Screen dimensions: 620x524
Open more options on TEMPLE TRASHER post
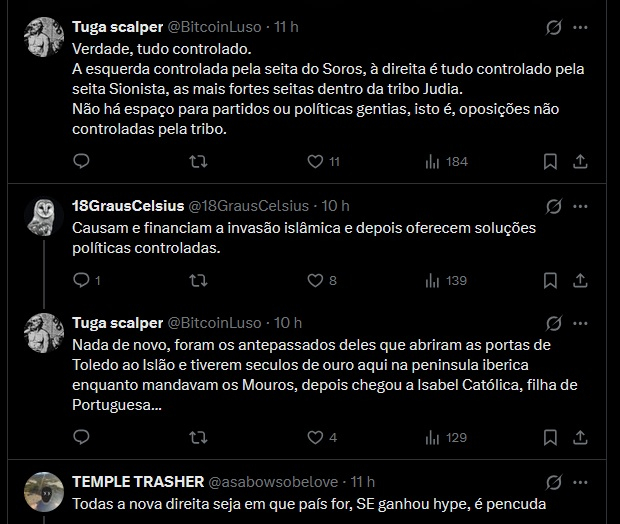pyautogui.click(x=580, y=483)
